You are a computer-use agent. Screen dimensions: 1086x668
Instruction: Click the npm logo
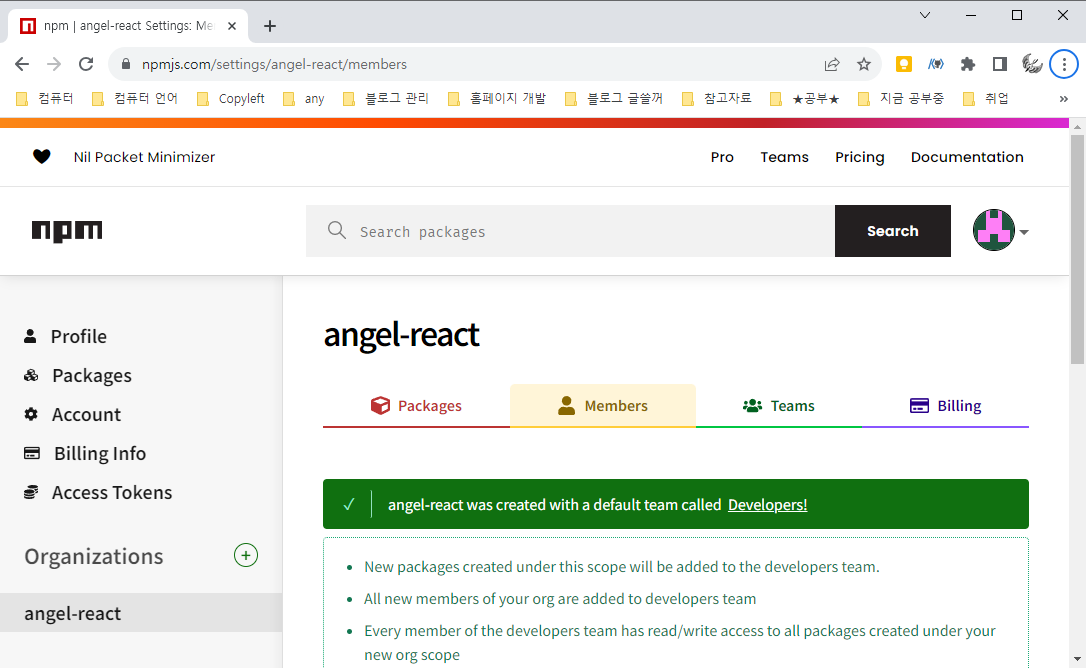click(x=67, y=231)
